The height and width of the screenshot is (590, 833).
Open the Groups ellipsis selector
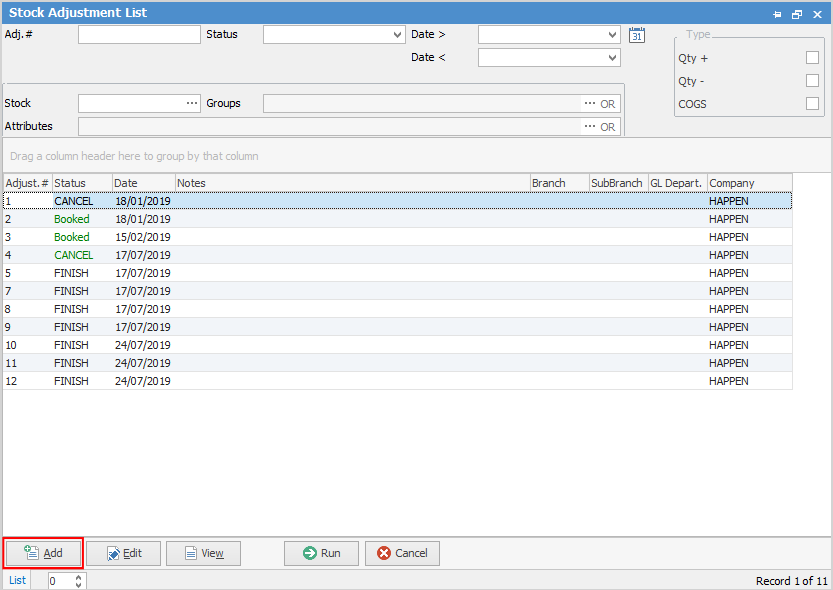click(x=590, y=104)
